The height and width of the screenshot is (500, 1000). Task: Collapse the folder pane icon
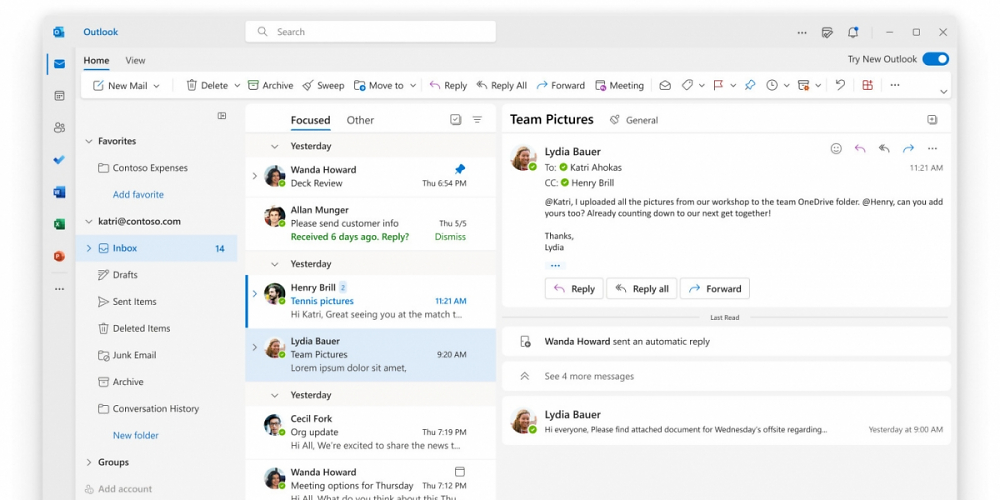[x=222, y=115]
